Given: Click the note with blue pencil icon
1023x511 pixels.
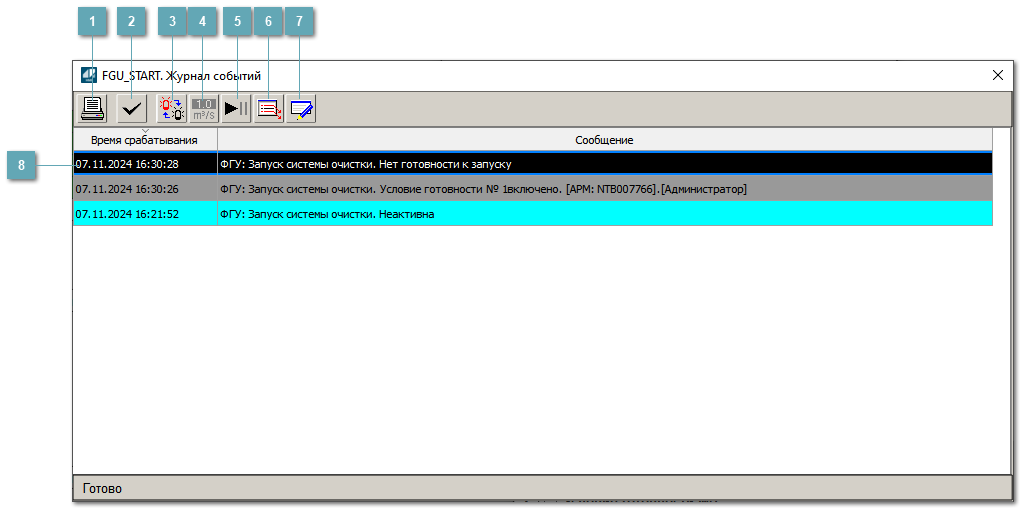Looking at the screenshot, I should coord(301,109).
